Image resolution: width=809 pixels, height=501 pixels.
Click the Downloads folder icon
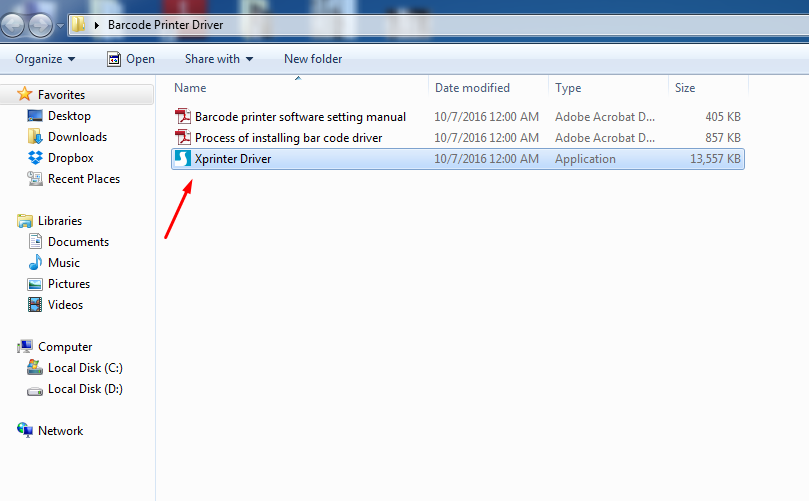click(x=35, y=137)
